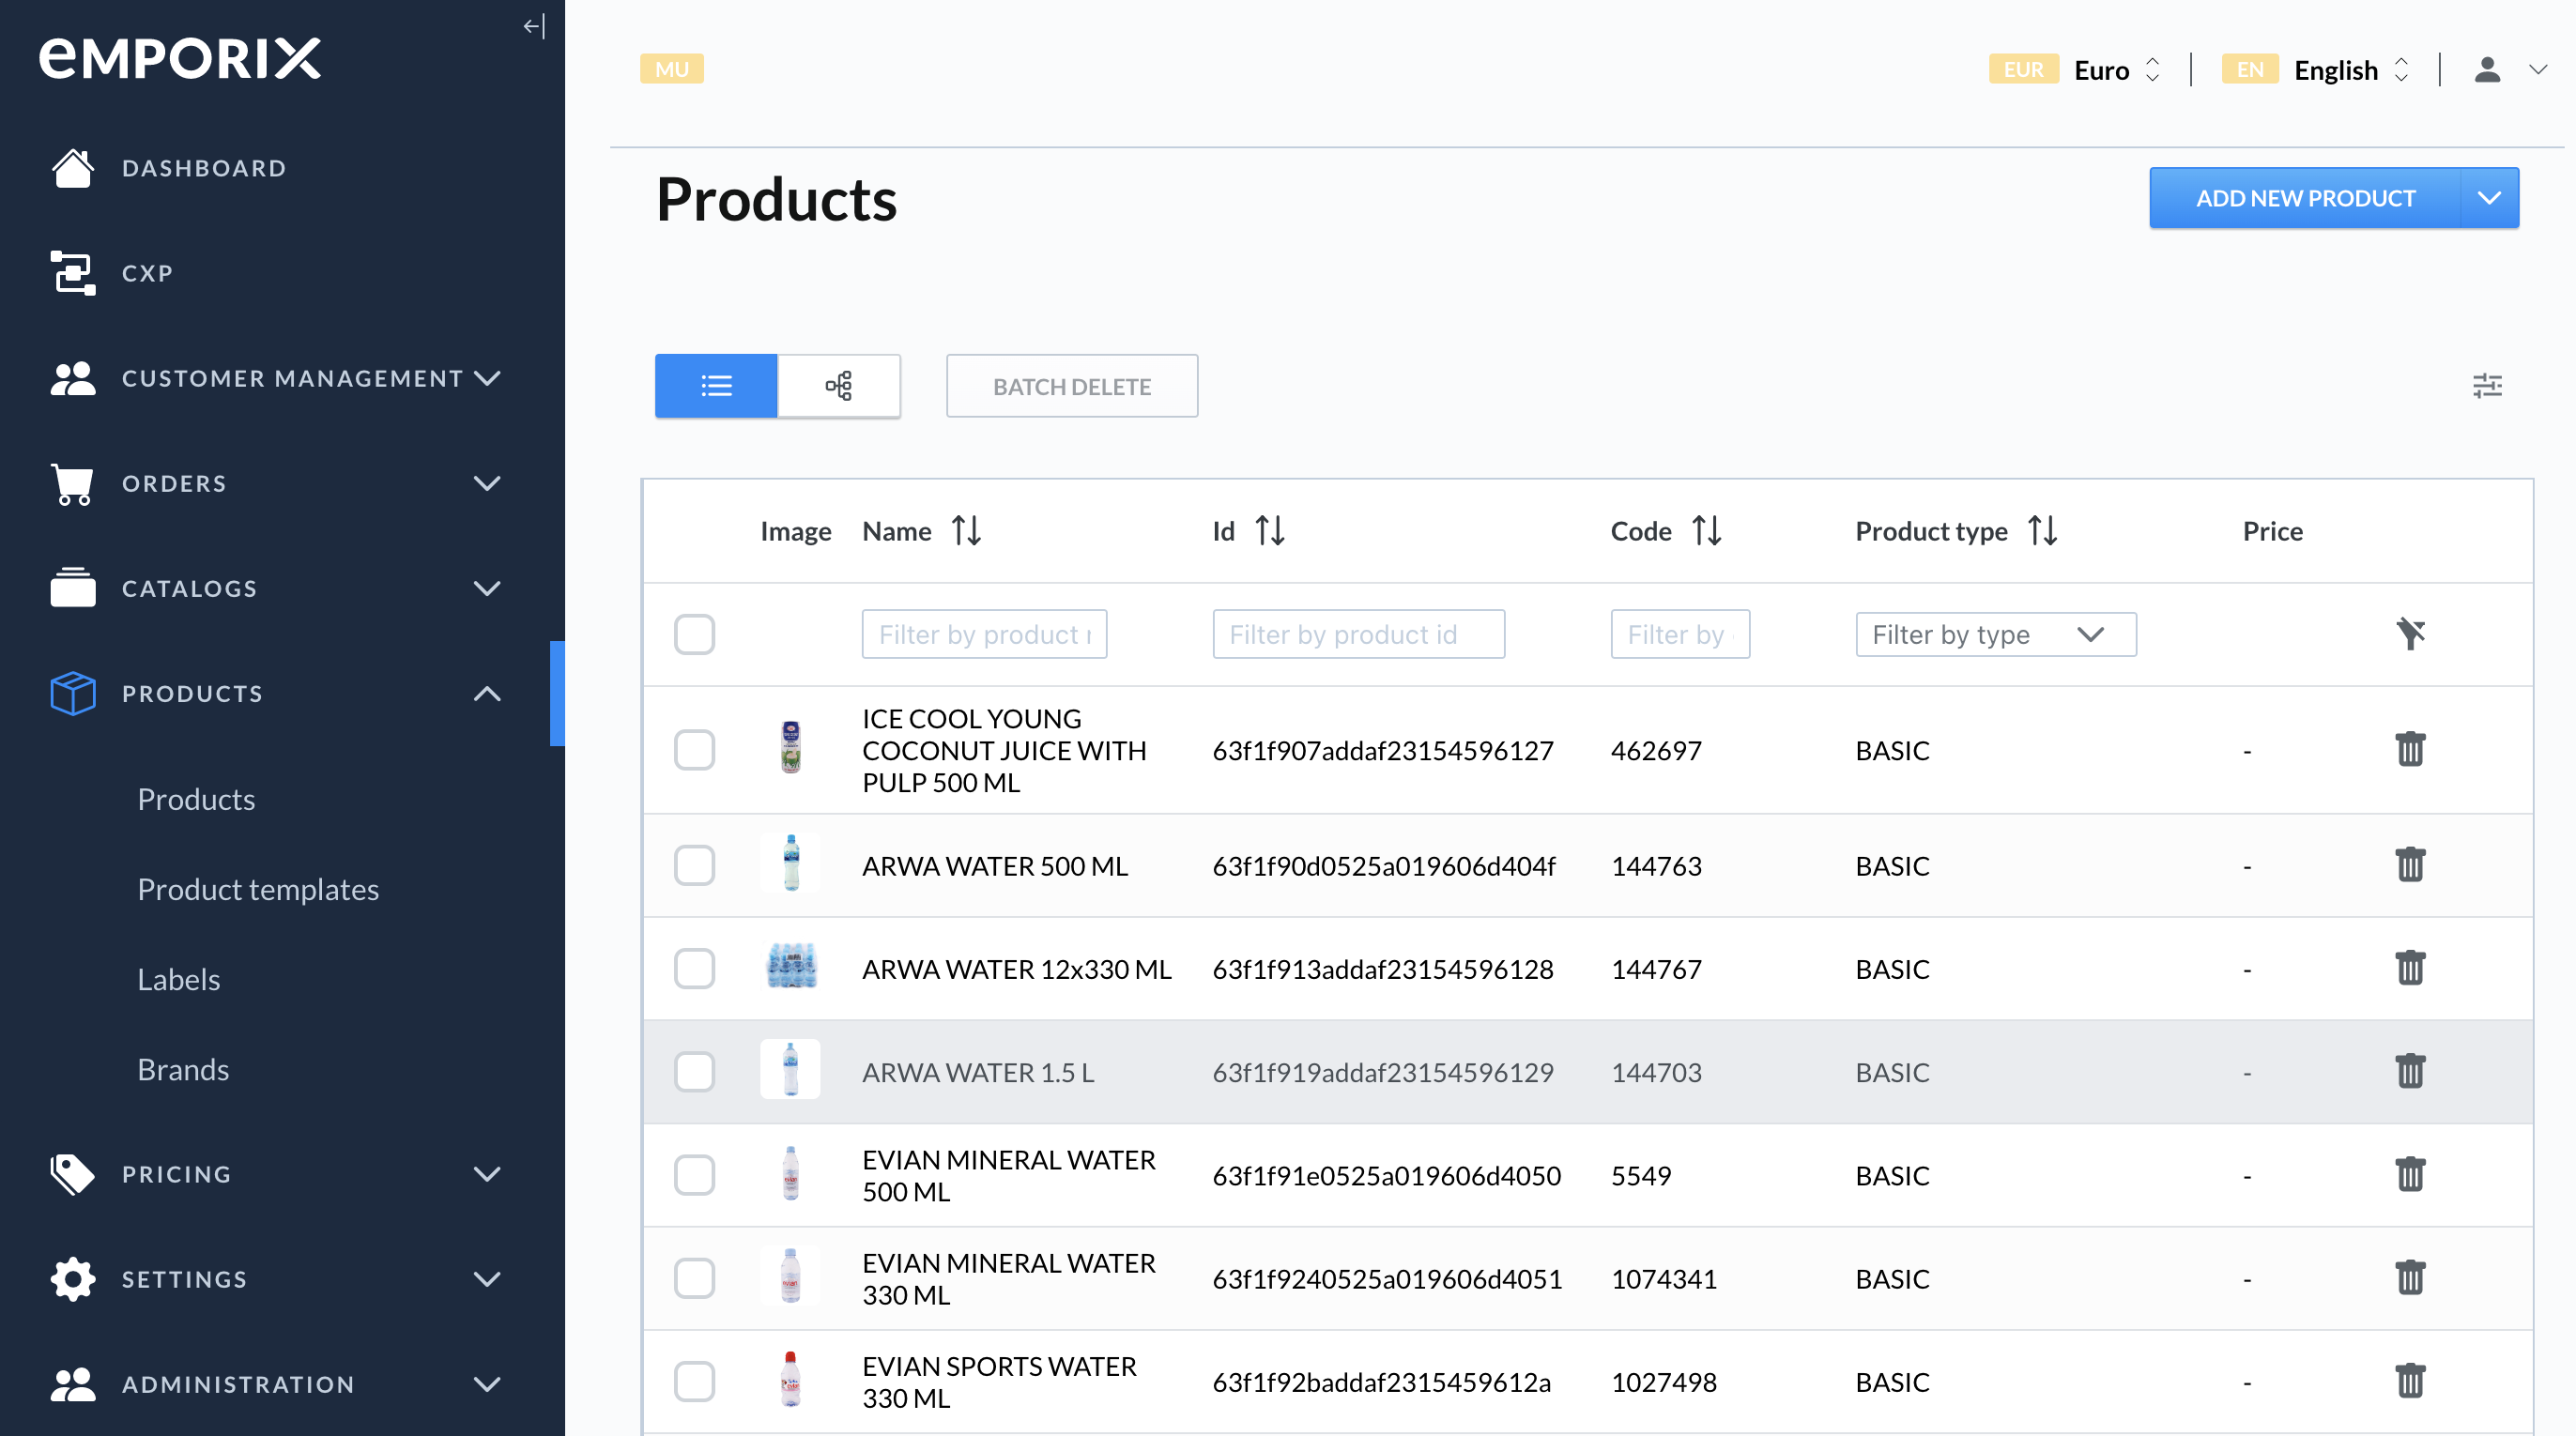Click ADD NEW PRODUCT button
The height and width of the screenshot is (1436, 2576).
[x=2304, y=198]
